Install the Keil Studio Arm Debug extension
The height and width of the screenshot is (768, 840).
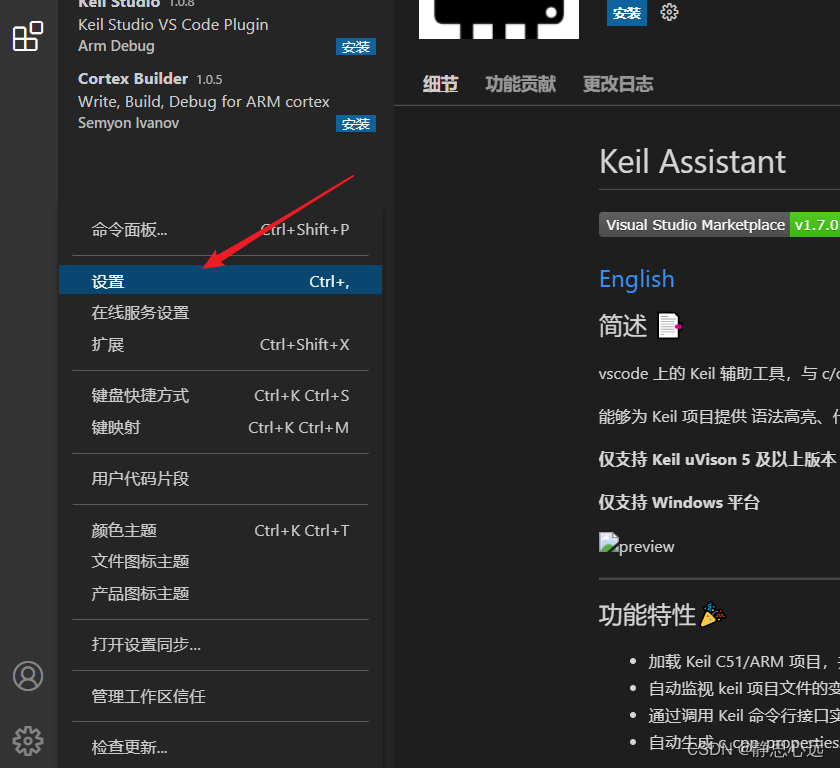pyautogui.click(x=356, y=47)
